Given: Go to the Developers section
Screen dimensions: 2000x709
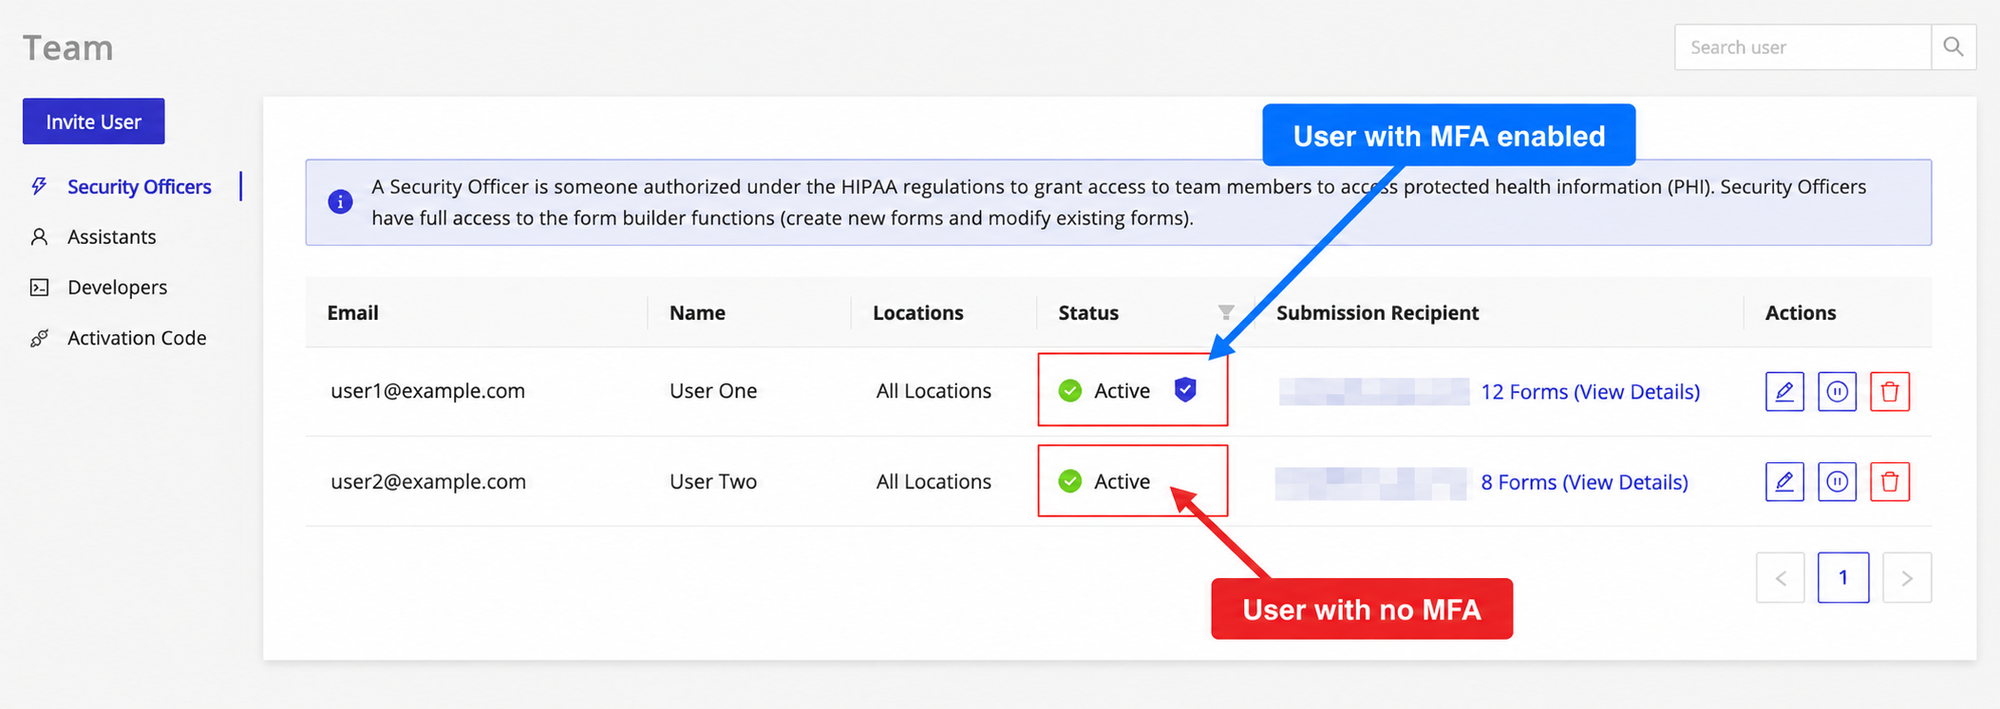Looking at the screenshot, I should [117, 287].
